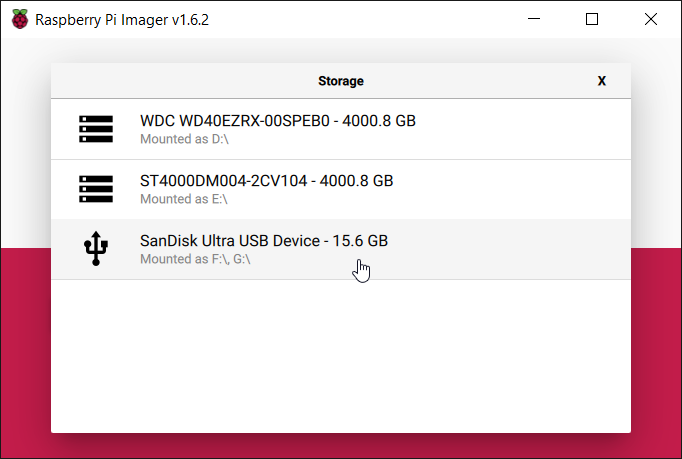Click the Raspberry Pi logo in title bar
Screen dimensions: 682x459
click(19, 19)
